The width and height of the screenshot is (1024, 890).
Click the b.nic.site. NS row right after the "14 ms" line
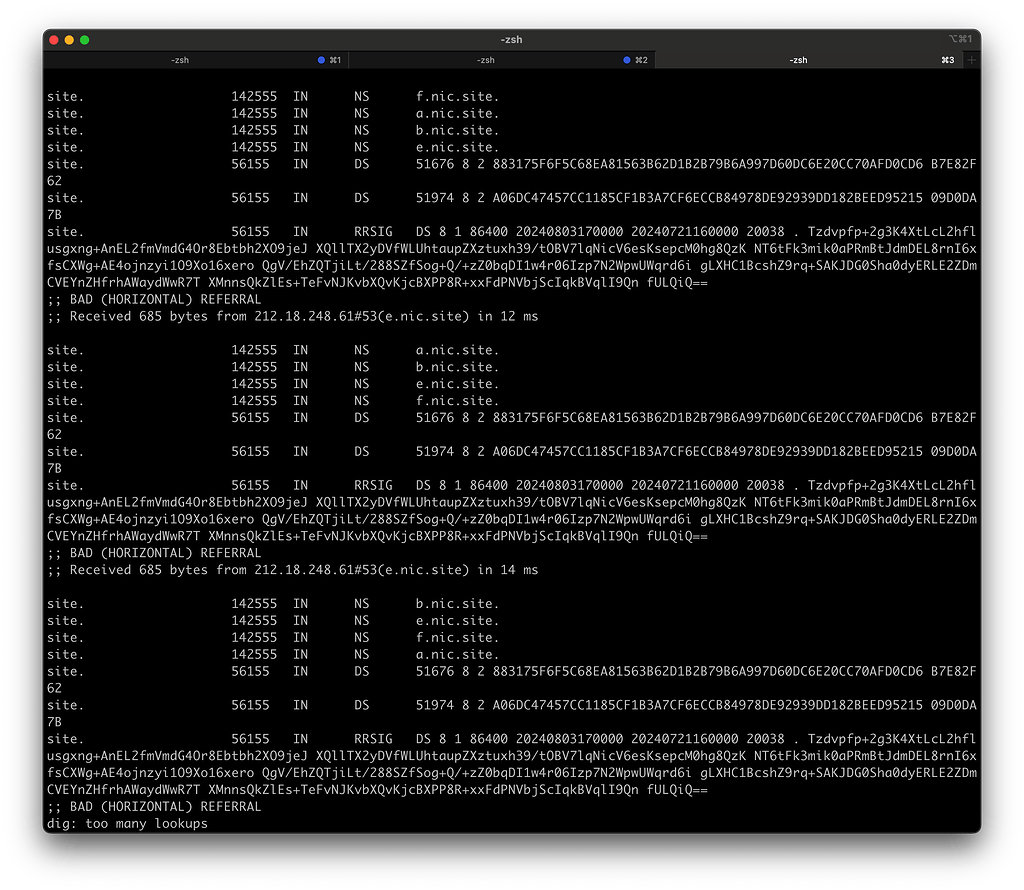[x=273, y=604]
